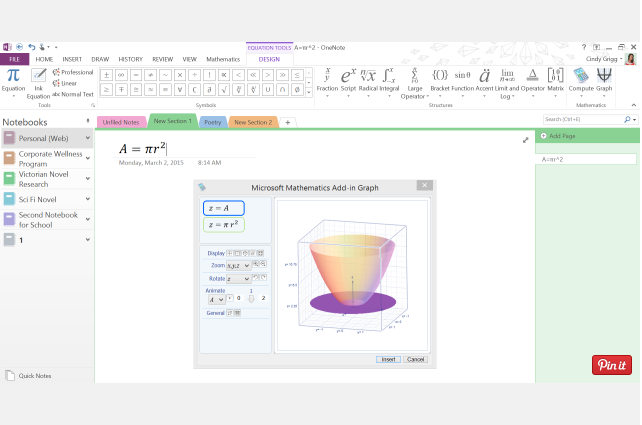Insert the union symbol
The height and width of the screenshot is (425, 642).
click(268, 89)
